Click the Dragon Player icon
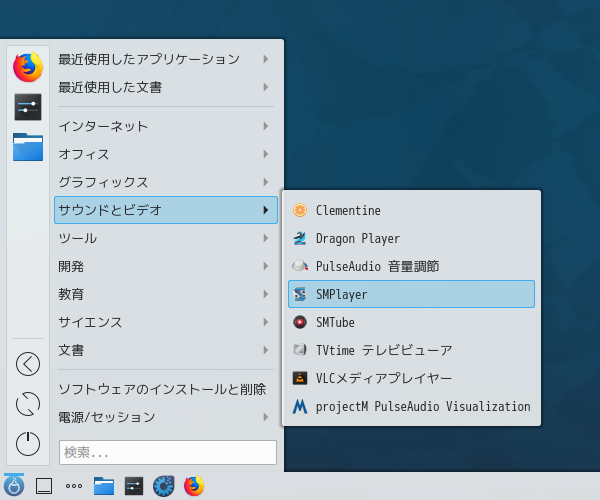 point(300,238)
